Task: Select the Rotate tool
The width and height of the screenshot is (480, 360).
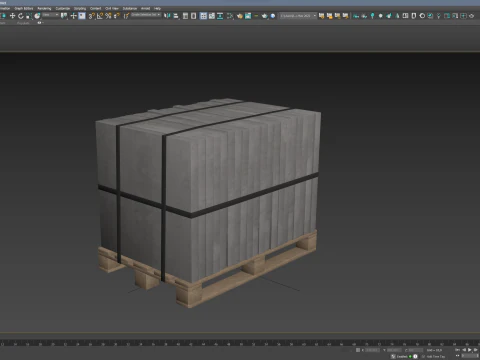Action: pyautogui.click(x=21, y=16)
